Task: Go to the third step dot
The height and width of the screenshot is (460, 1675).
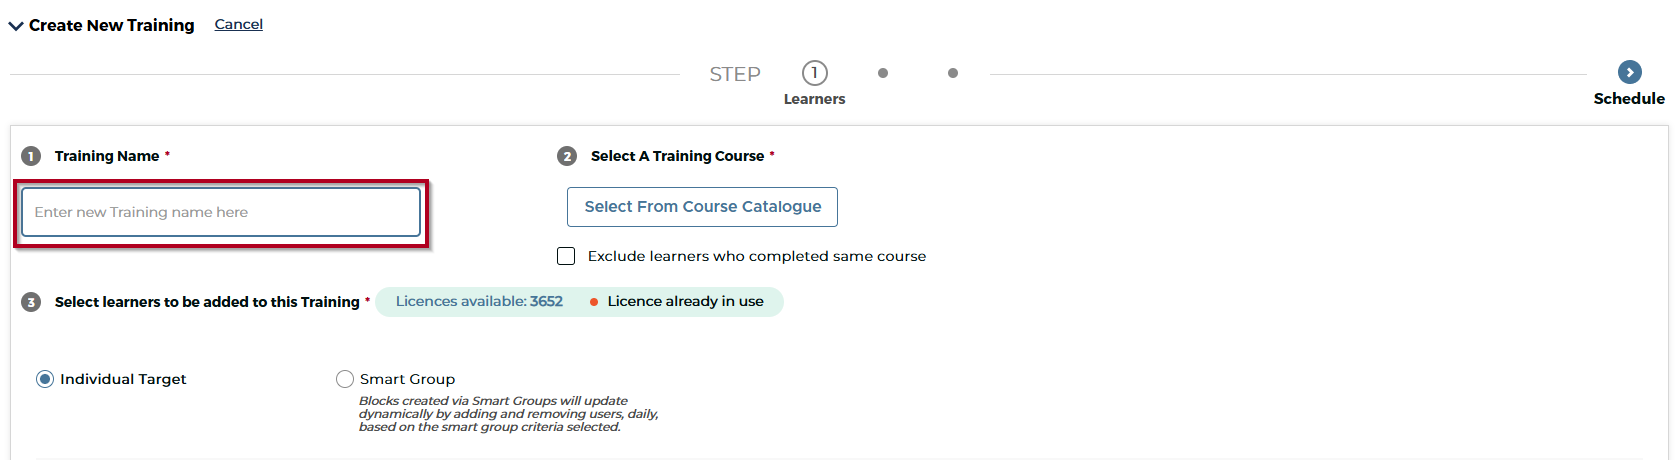Action: (x=953, y=73)
